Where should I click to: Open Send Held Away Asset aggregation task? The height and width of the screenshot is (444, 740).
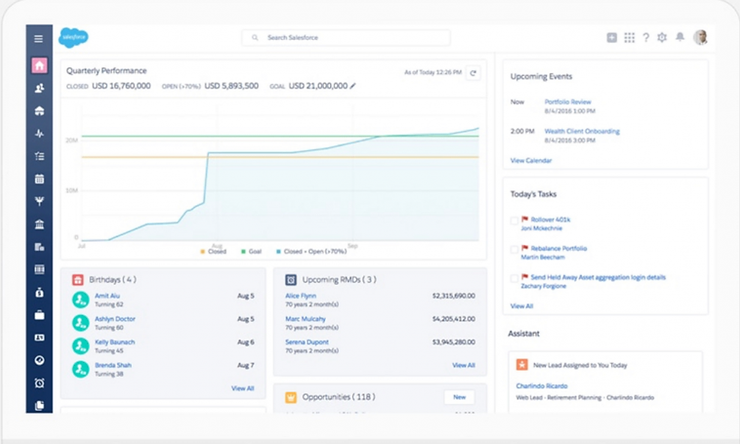pos(598,277)
